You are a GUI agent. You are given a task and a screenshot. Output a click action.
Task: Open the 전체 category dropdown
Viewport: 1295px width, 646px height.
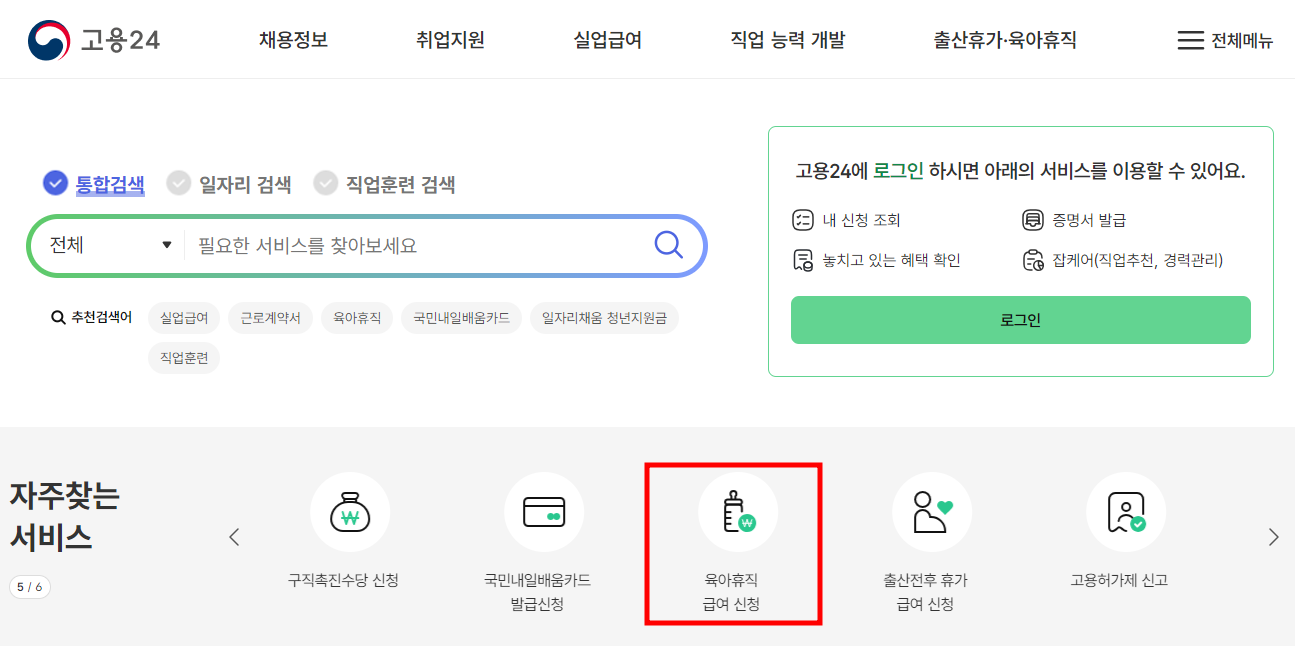[x=110, y=245]
